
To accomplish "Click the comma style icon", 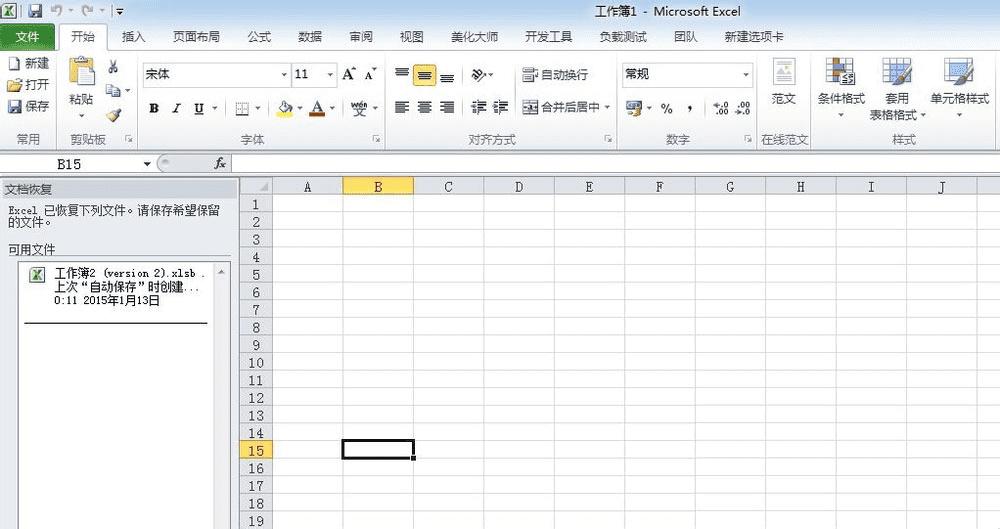I will coord(689,108).
